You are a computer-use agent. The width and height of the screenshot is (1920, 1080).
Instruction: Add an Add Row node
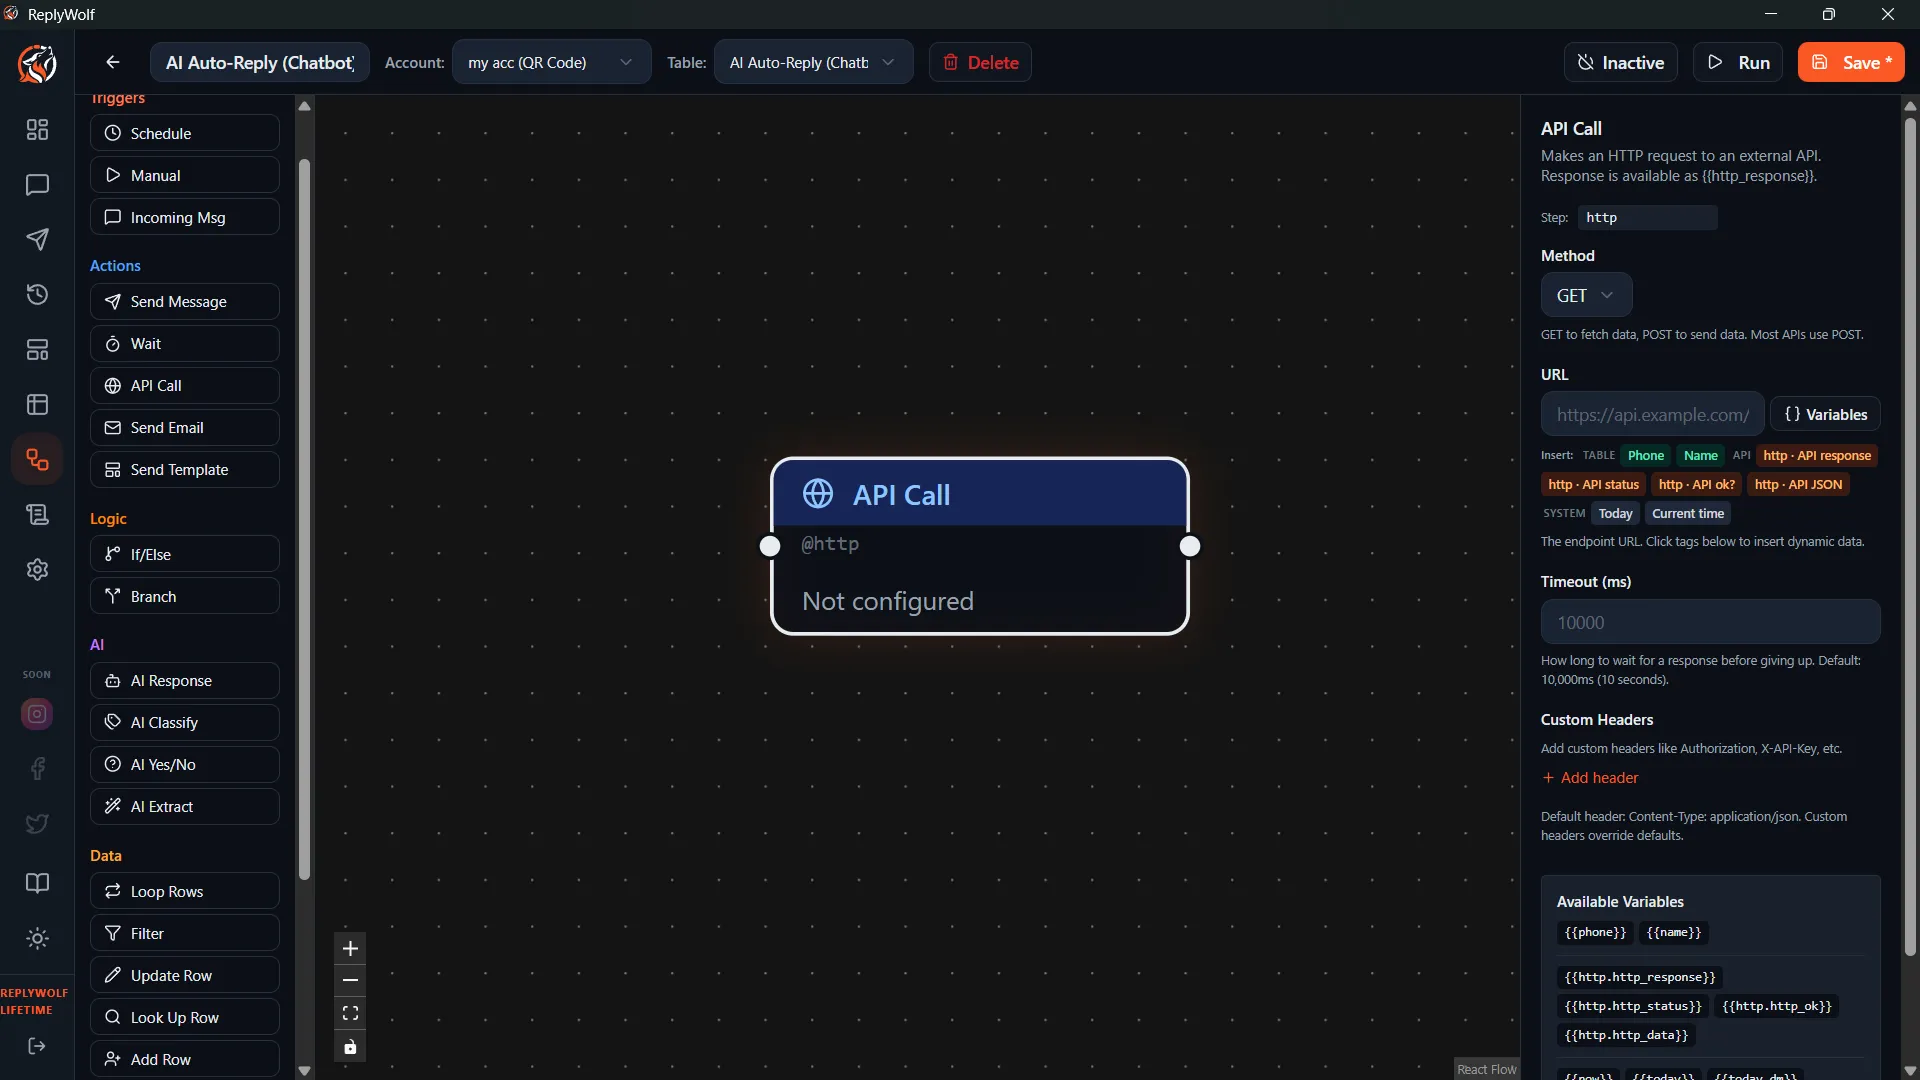(x=184, y=1059)
